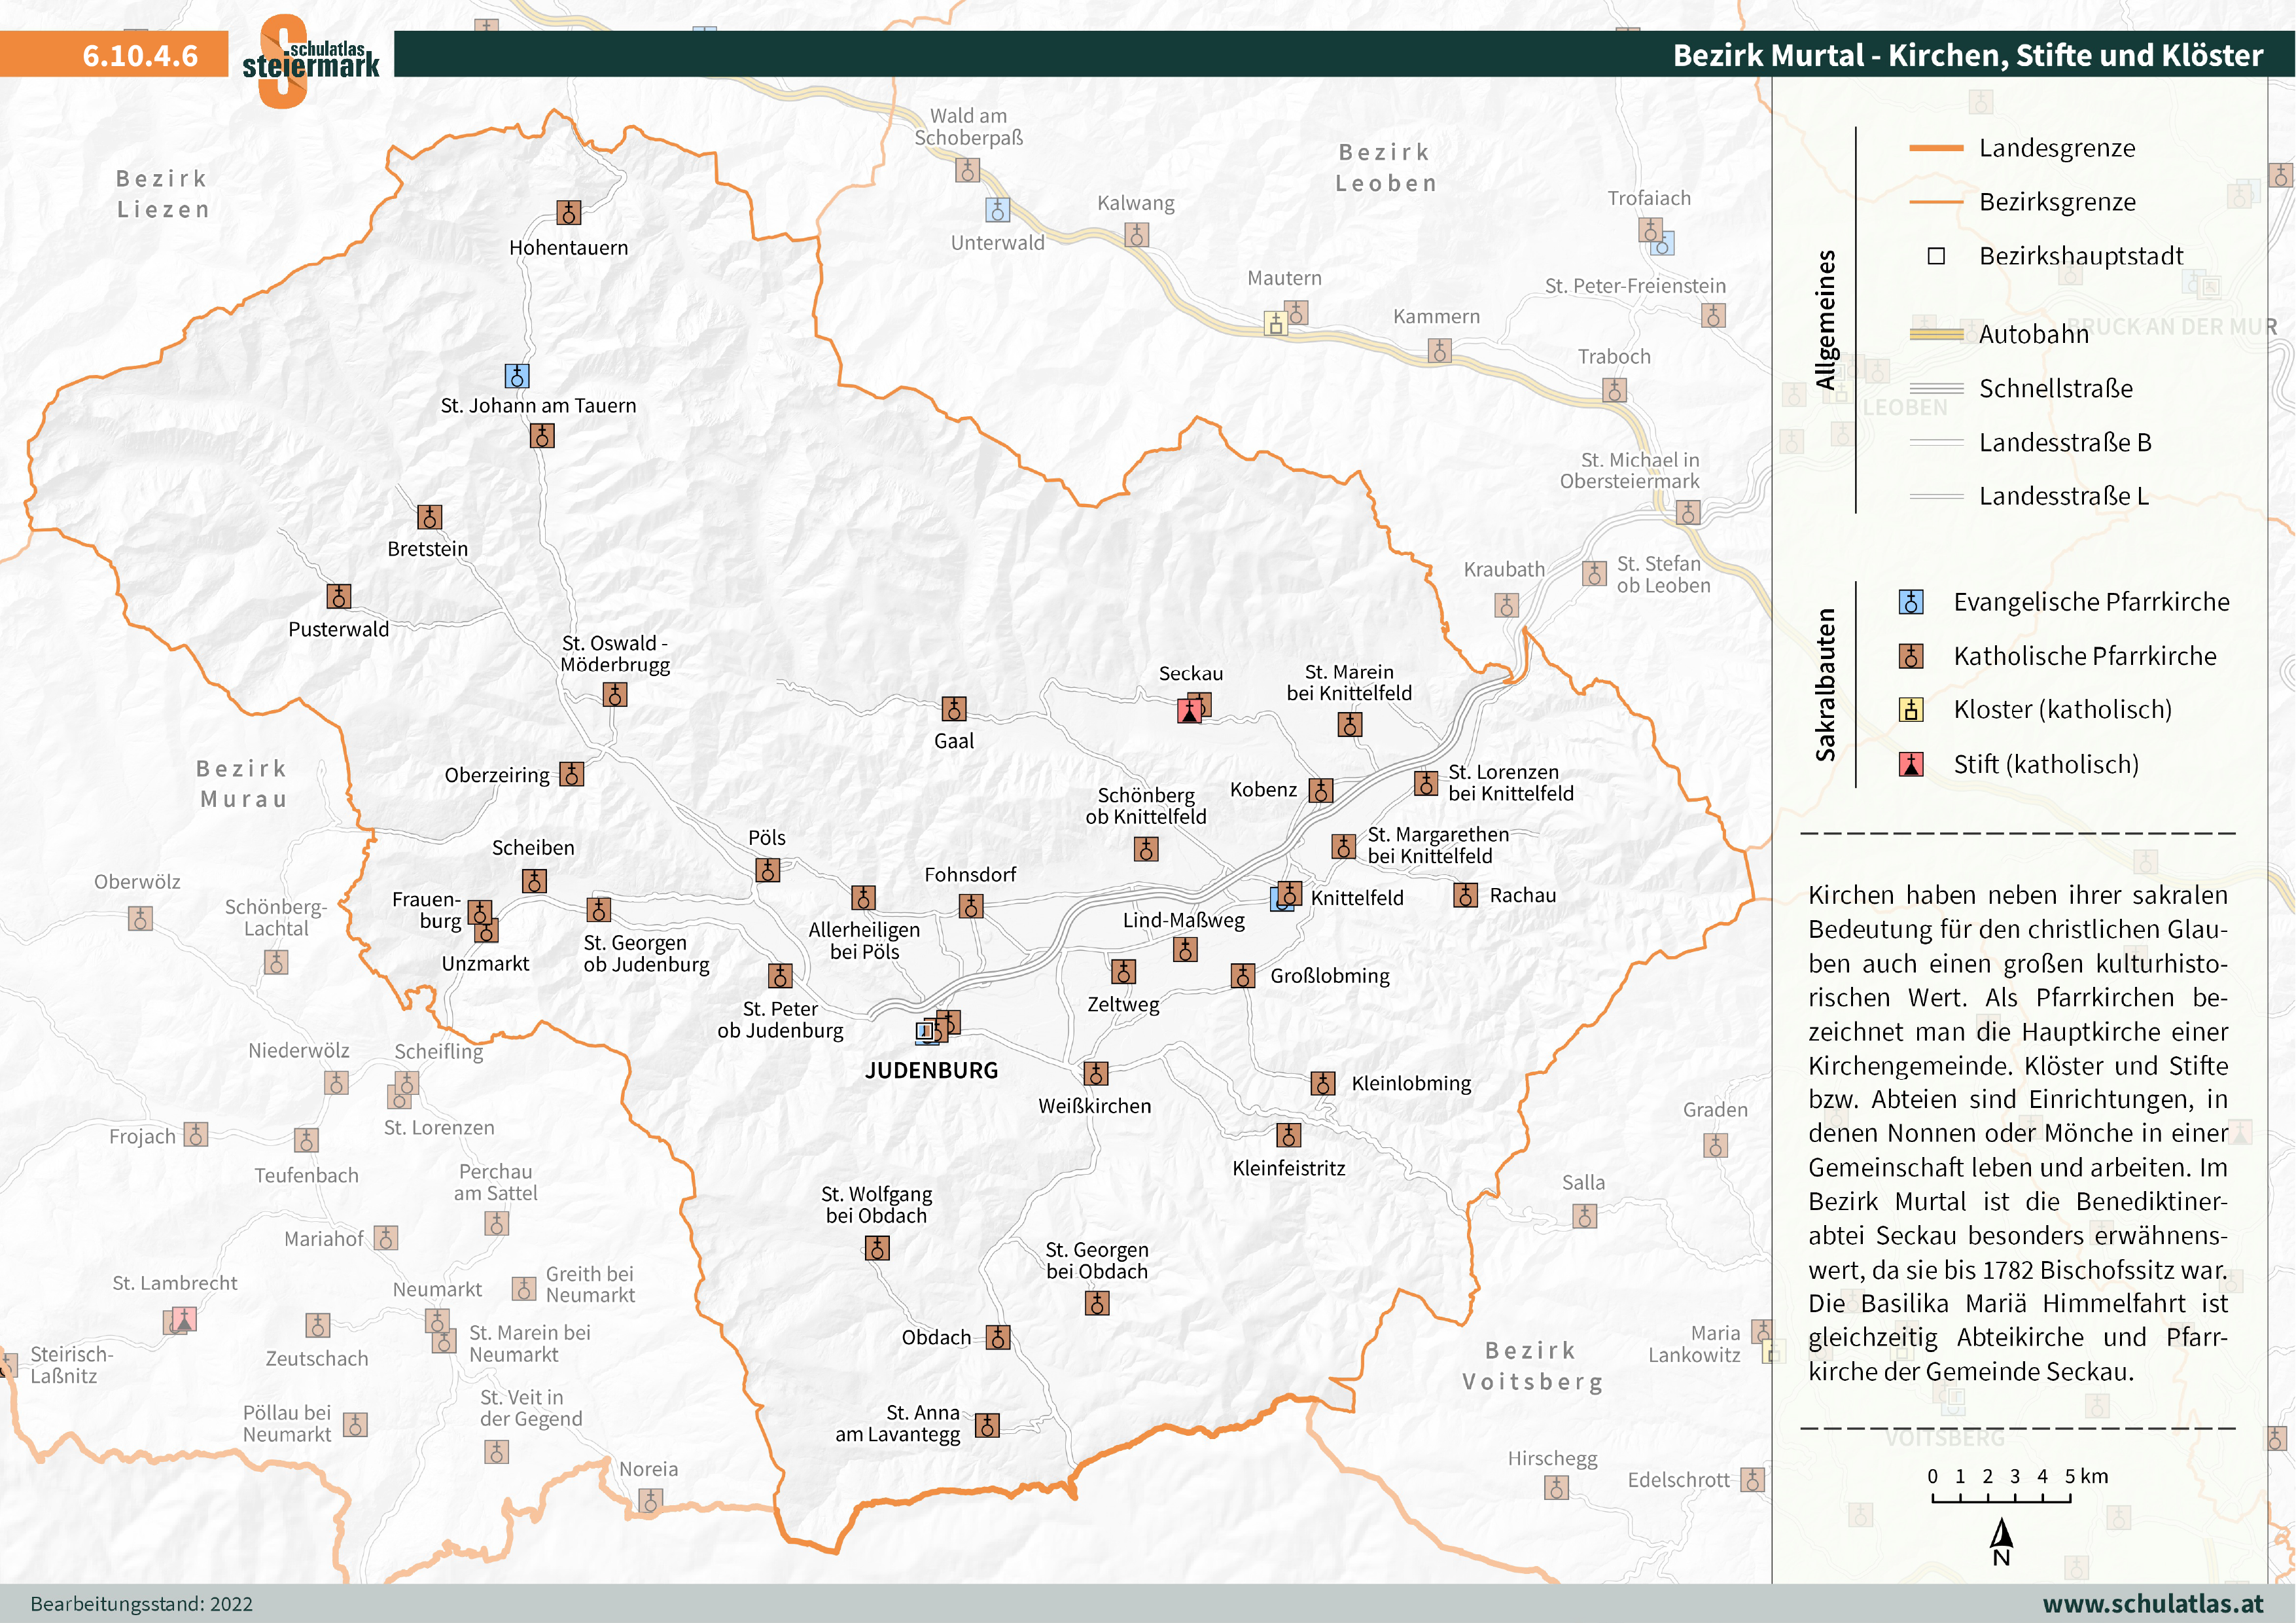
Task: Click the yellow Kloster icon near Mautern
Action: coord(1275,324)
